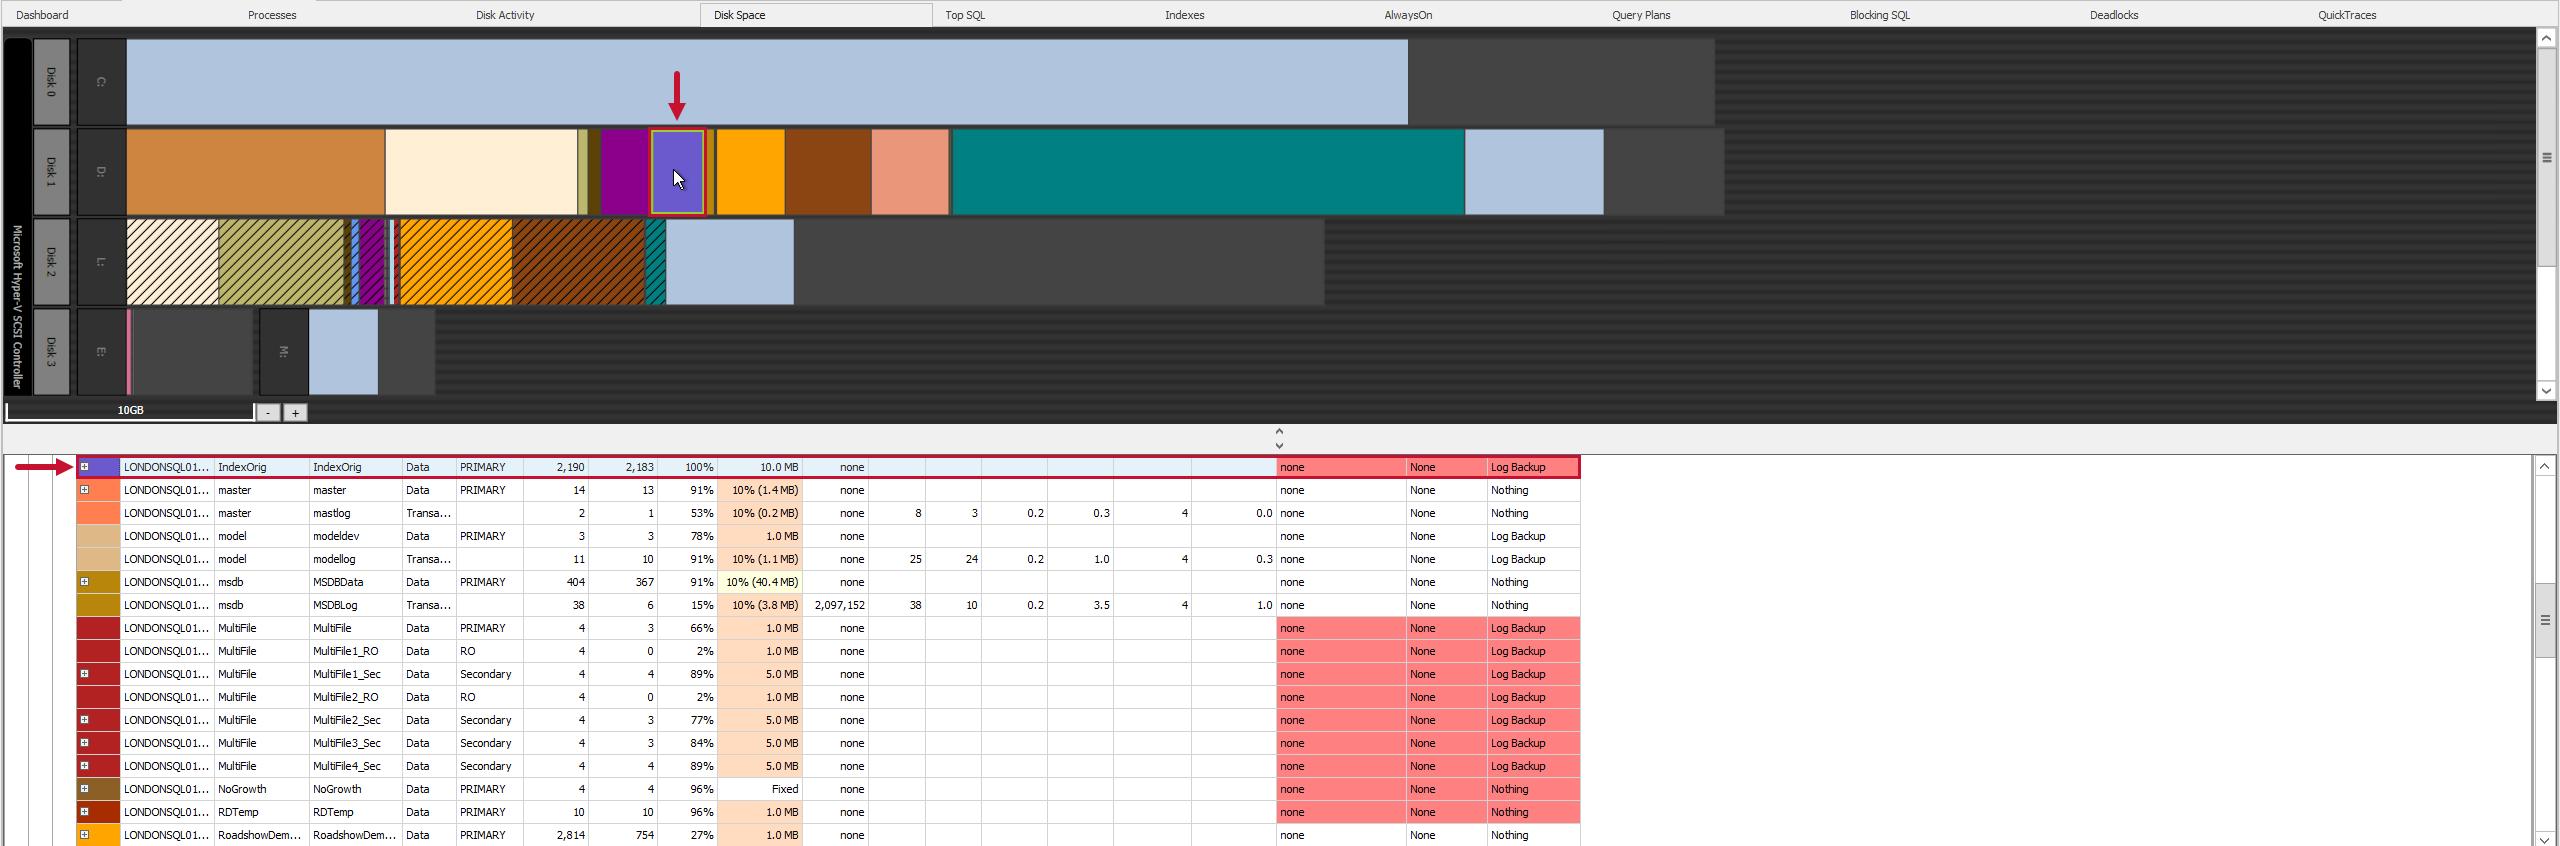Image resolution: width=2560 pixels, height=846 pixels.
Task: Click the minus zoom button by 10GB scale
Action: [268, 413]
